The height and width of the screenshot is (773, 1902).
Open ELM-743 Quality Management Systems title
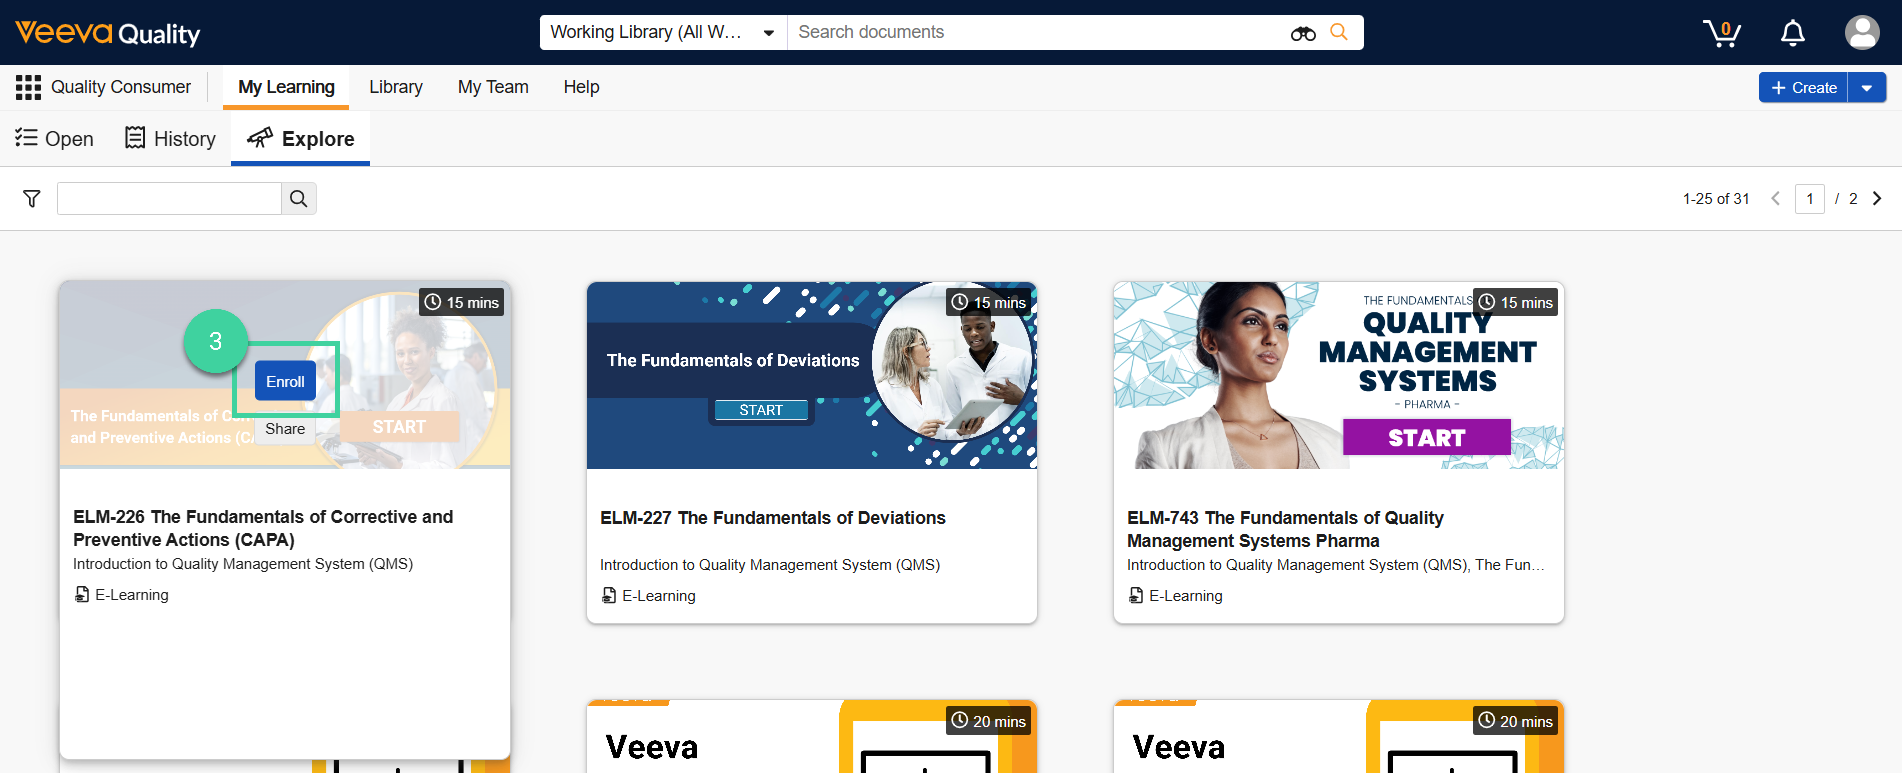(x=1285, y=529)
